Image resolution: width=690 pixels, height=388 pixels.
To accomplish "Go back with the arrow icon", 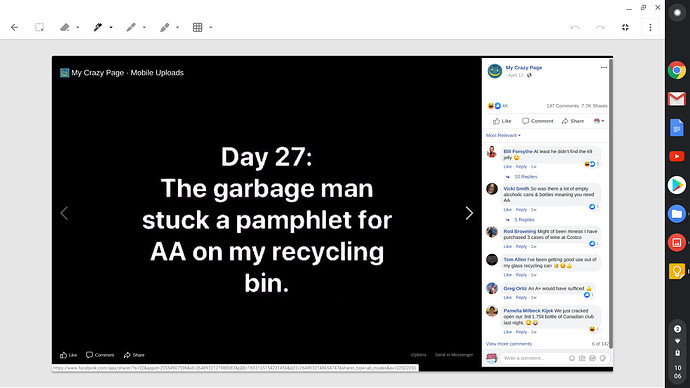I will click(15, 27).
